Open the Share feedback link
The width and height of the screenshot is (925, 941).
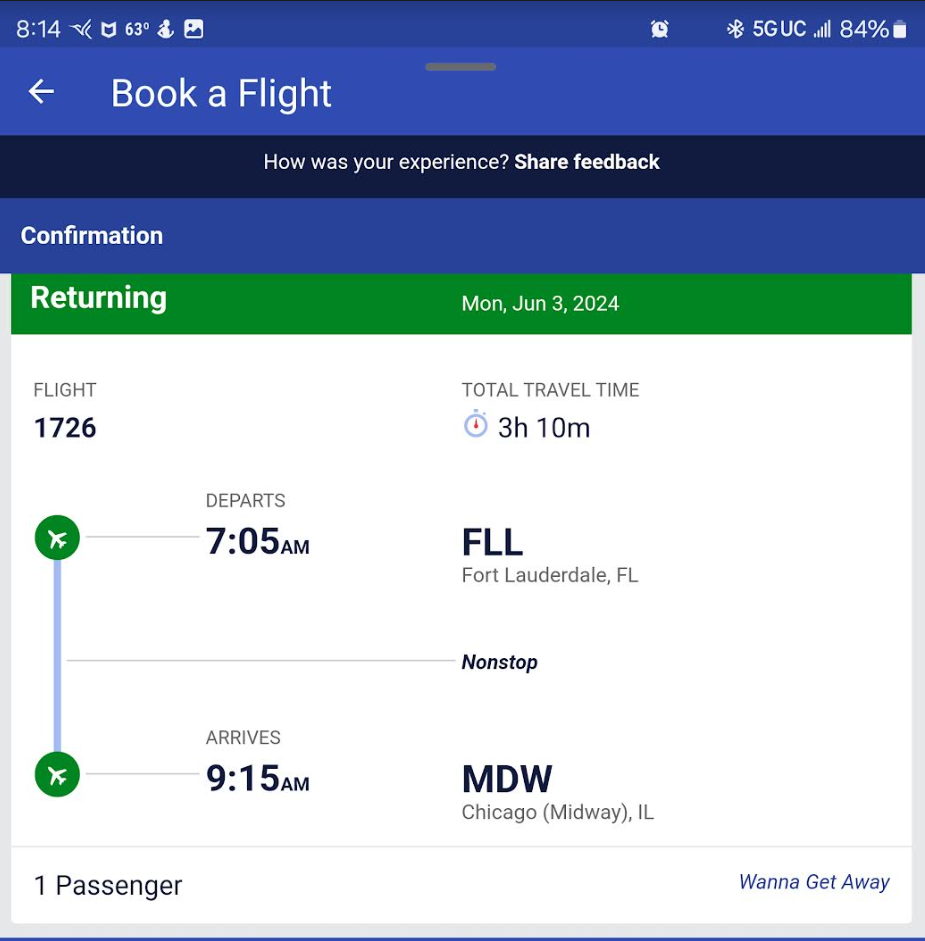click(586, 162)
